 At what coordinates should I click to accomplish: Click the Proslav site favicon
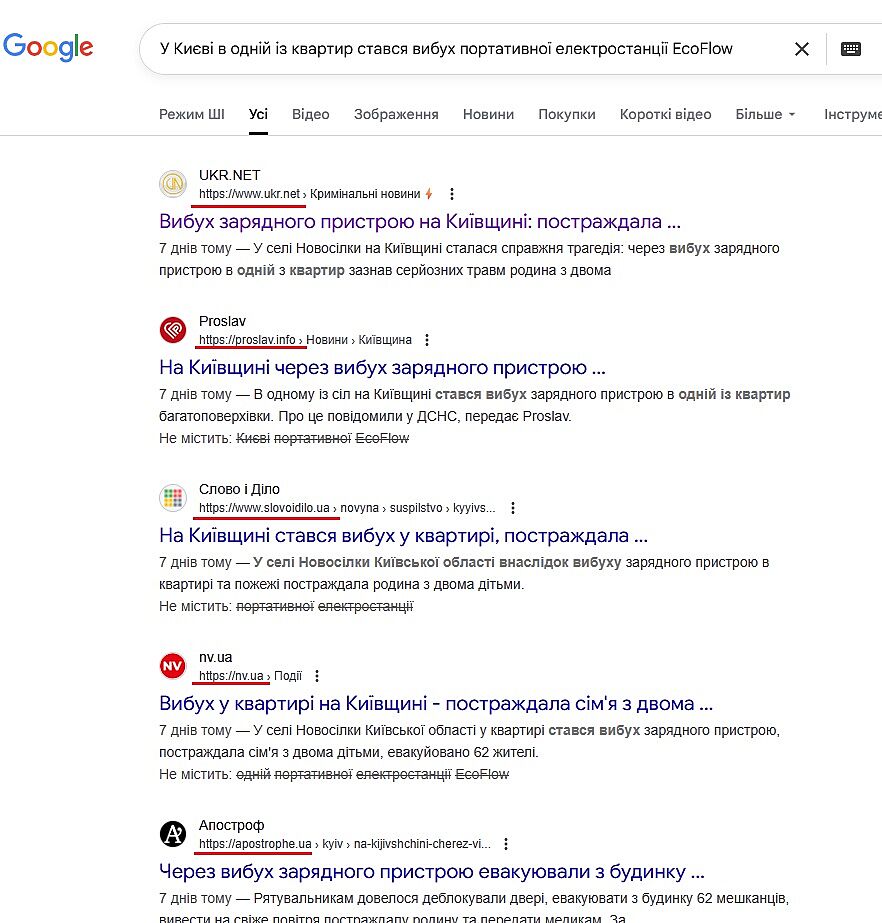click(173, 330)
